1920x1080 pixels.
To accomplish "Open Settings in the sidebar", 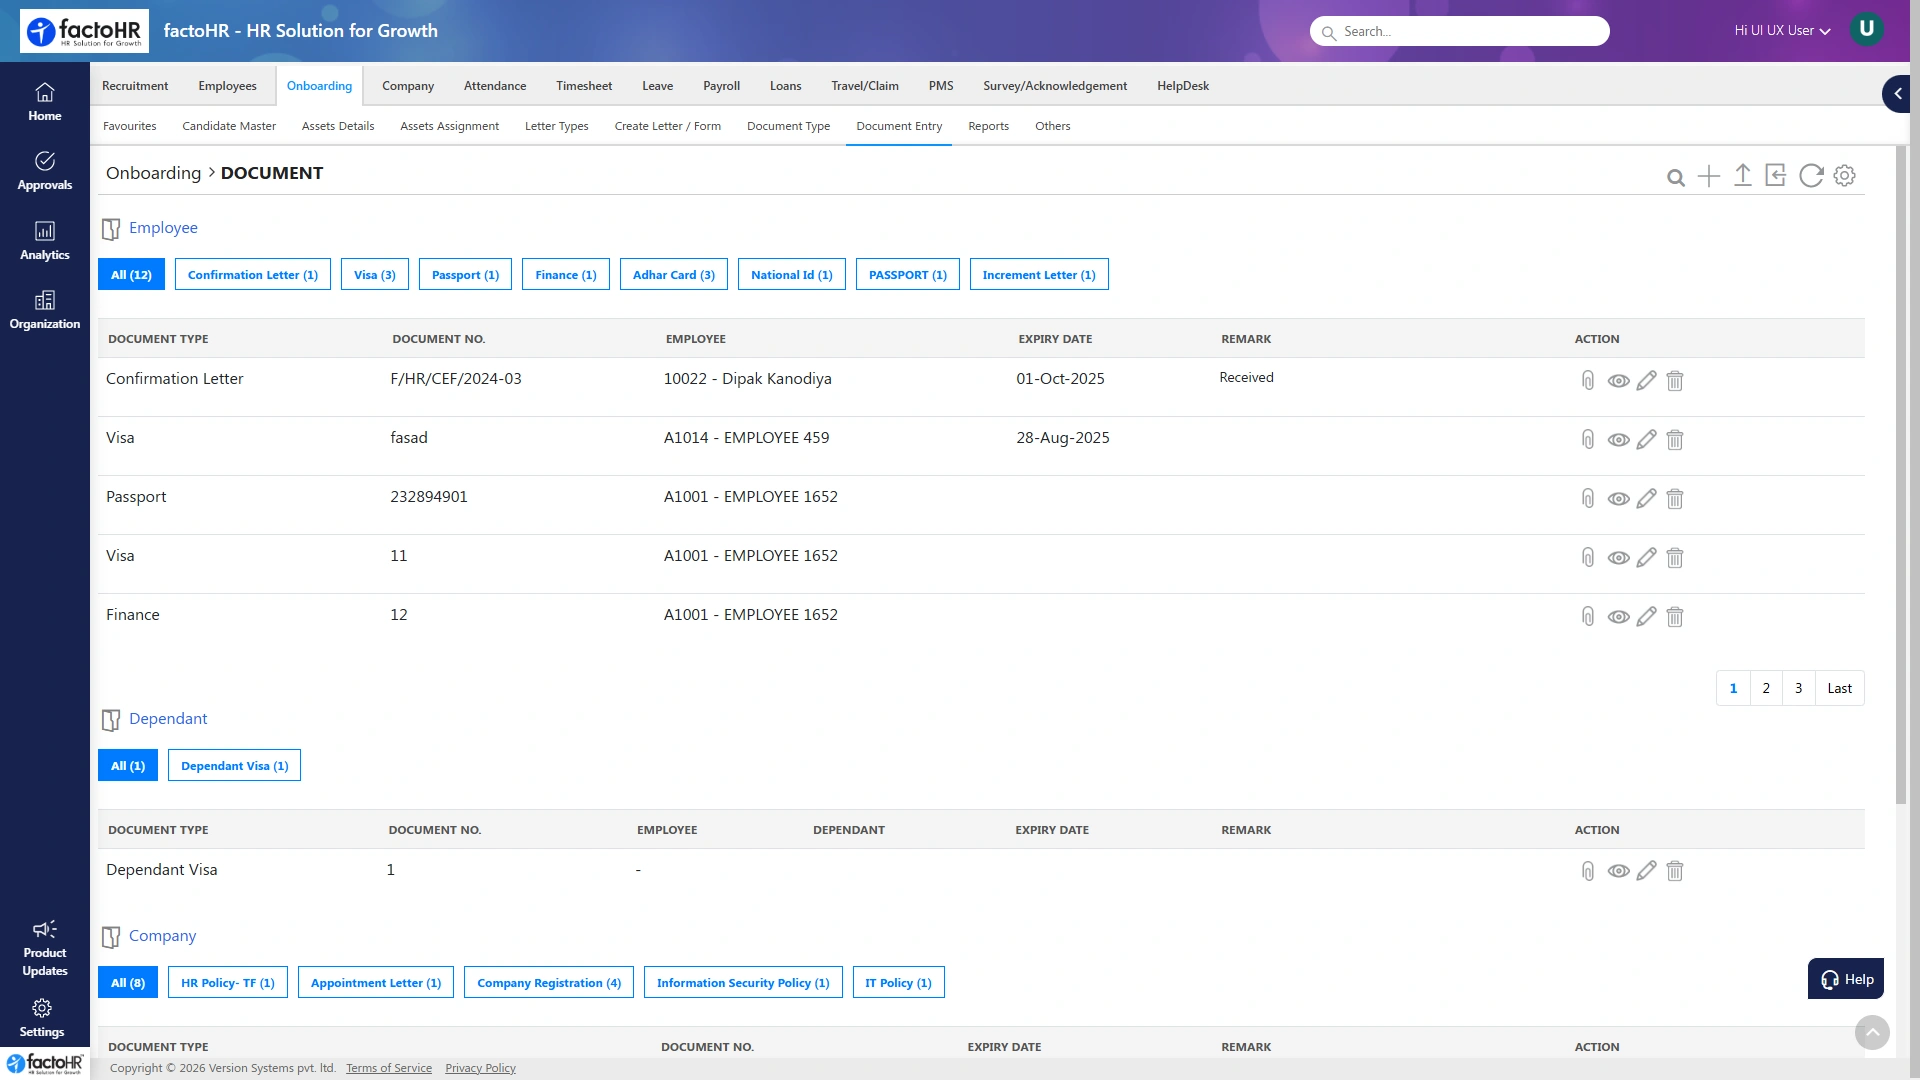I will pos(42,1018).
